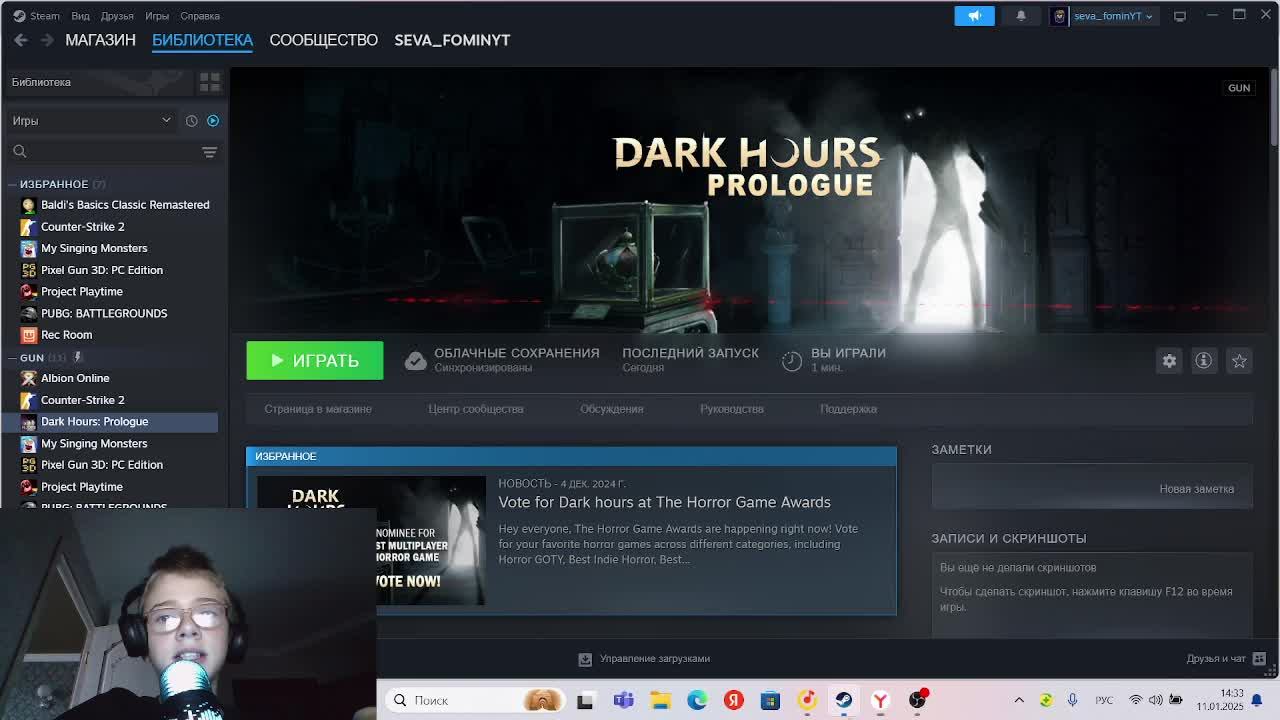Open Yandex Music from taskbar
Viewport: 1280px width, 720px height.
click(807, 700)
